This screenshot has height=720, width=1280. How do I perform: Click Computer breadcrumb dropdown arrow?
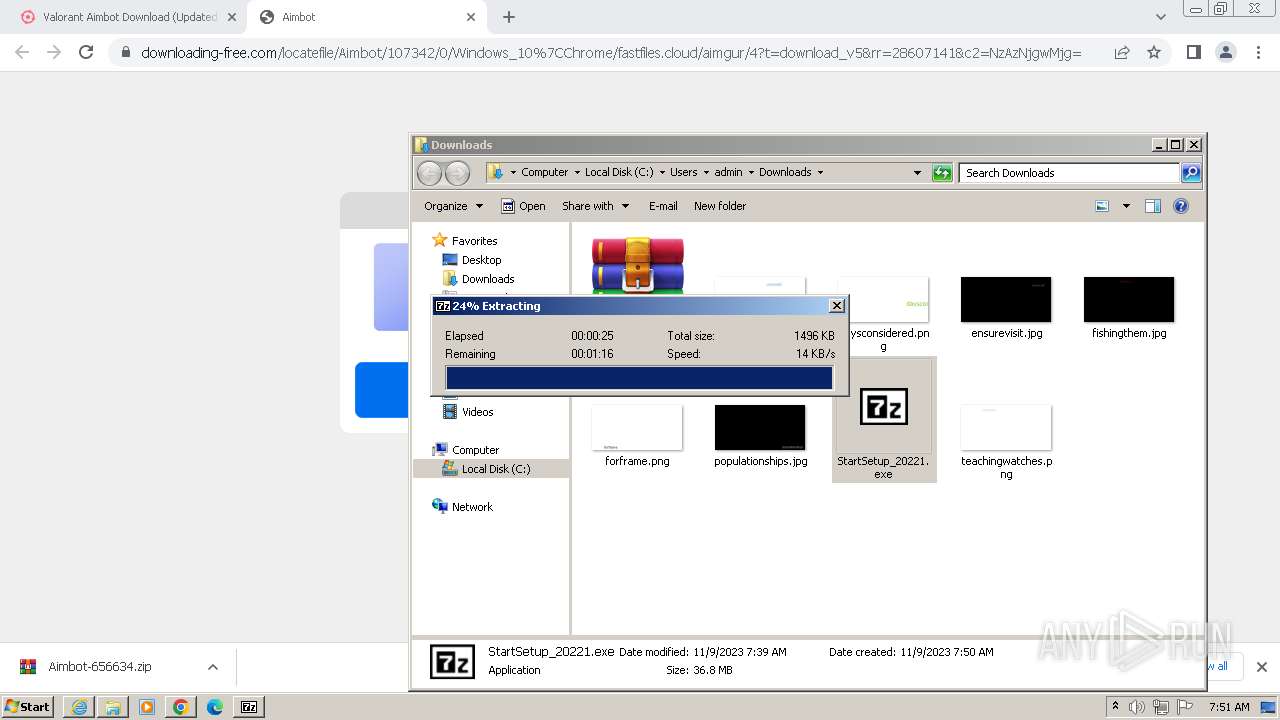[x=575, y=173]
